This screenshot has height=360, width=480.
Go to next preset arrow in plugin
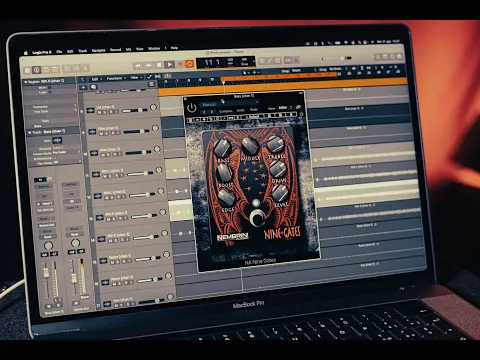(212, 112)
